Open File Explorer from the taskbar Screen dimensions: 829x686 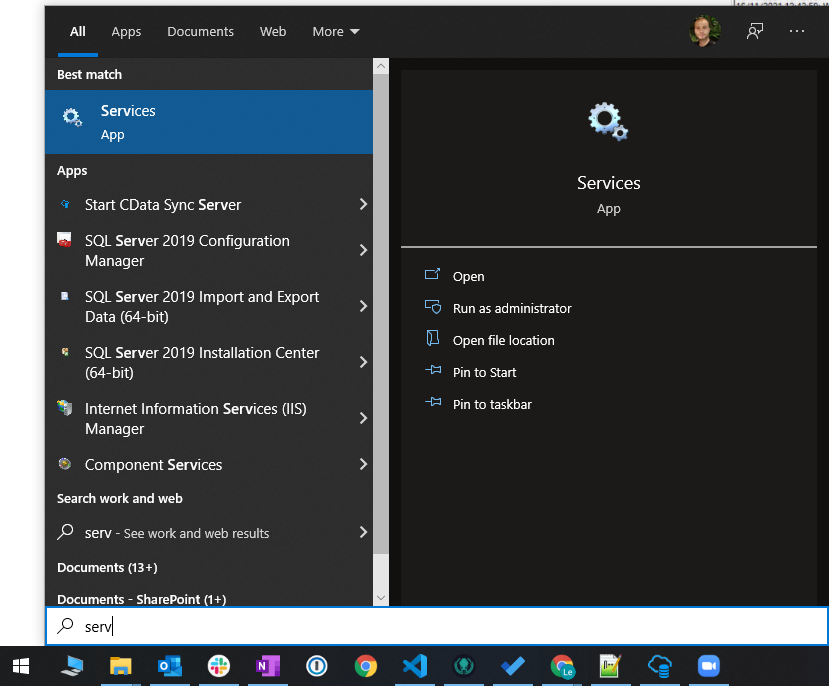pos(121,666)
